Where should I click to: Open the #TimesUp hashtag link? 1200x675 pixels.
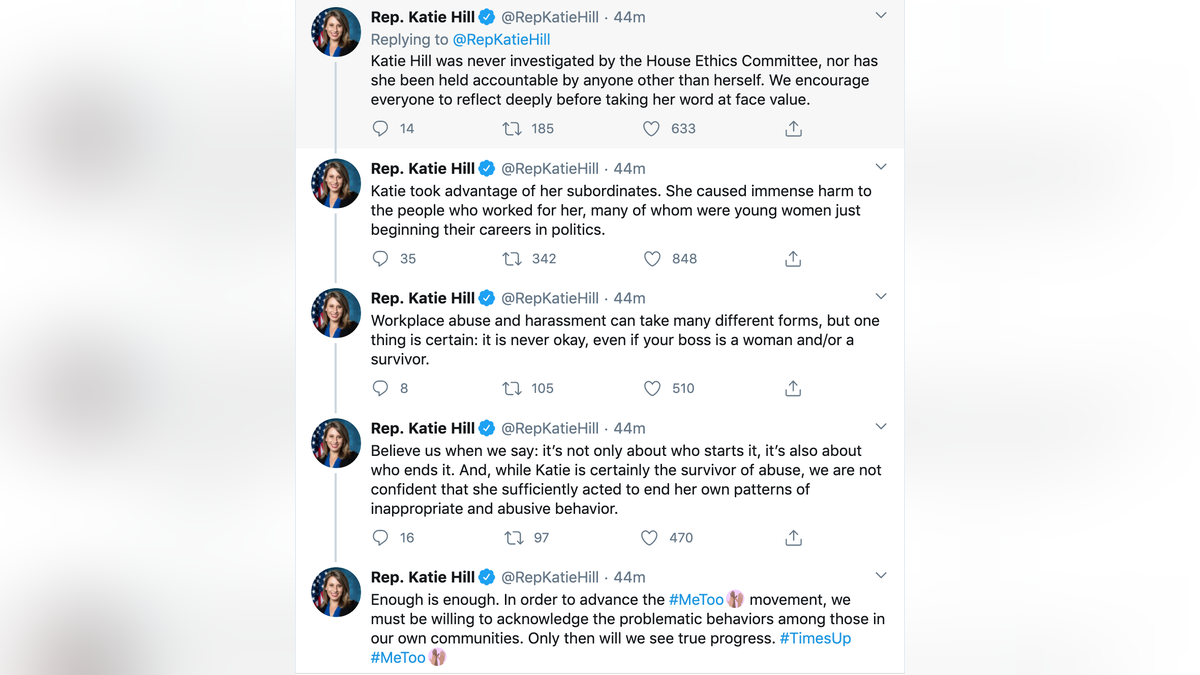pyautogui.click(x=815, y=638)
